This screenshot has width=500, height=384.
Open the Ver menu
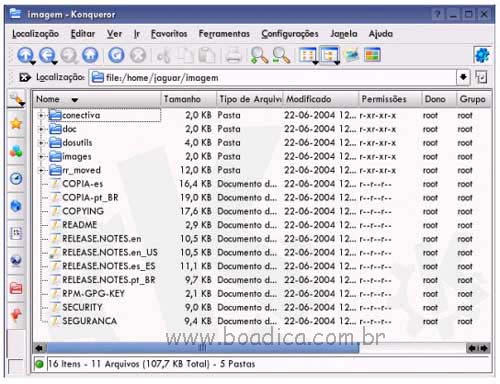114,34
